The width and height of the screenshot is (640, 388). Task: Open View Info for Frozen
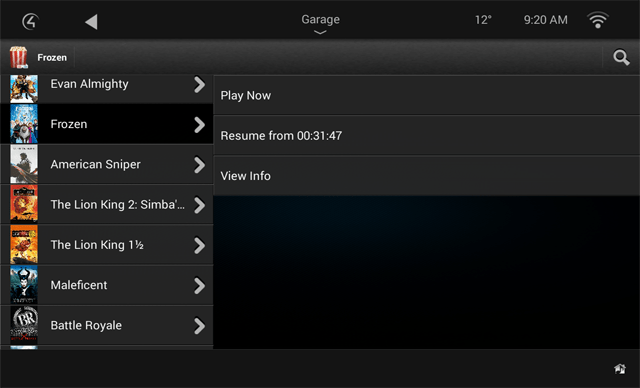coord(427,175)
